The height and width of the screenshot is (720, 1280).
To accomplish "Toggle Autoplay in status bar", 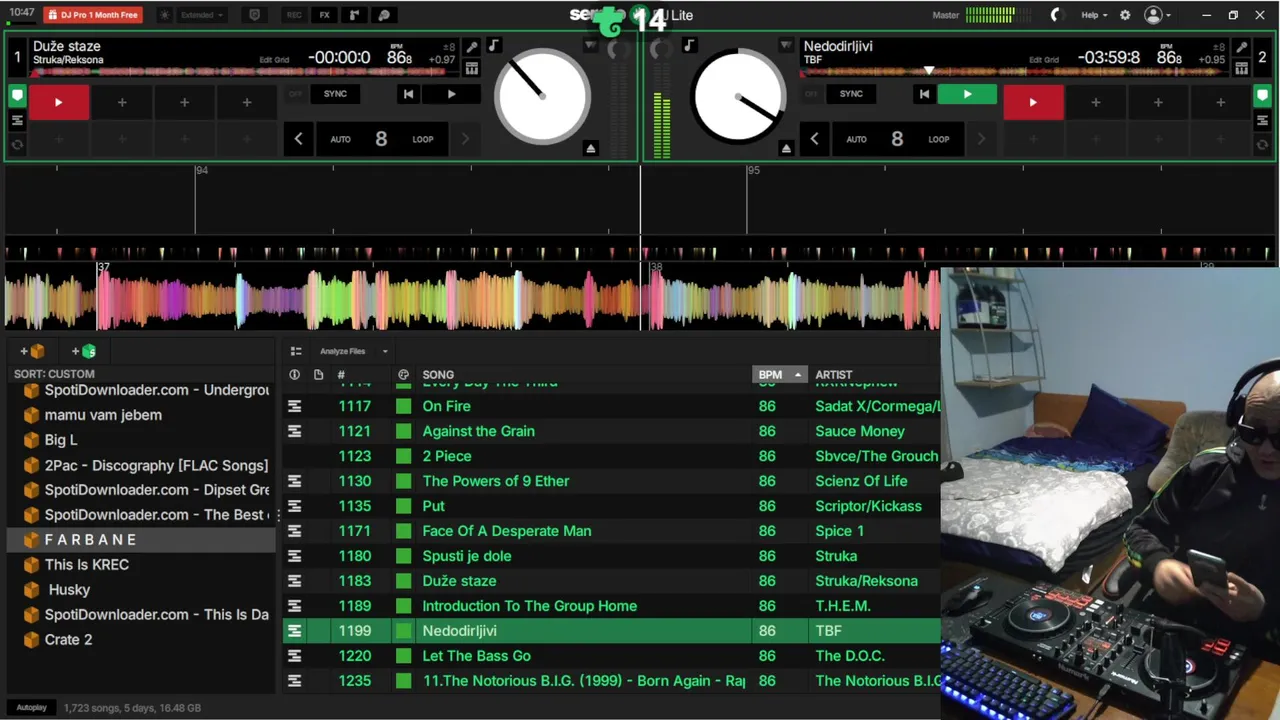I will (x=31, y=708).
